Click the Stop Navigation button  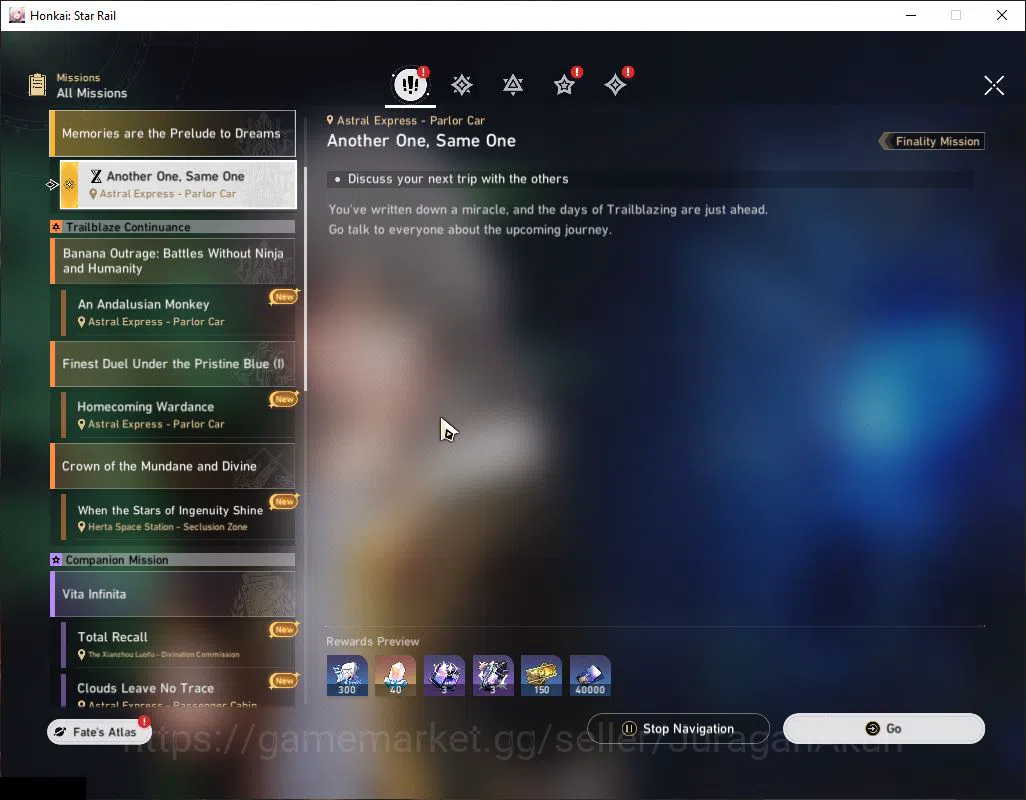click(678, 729)
